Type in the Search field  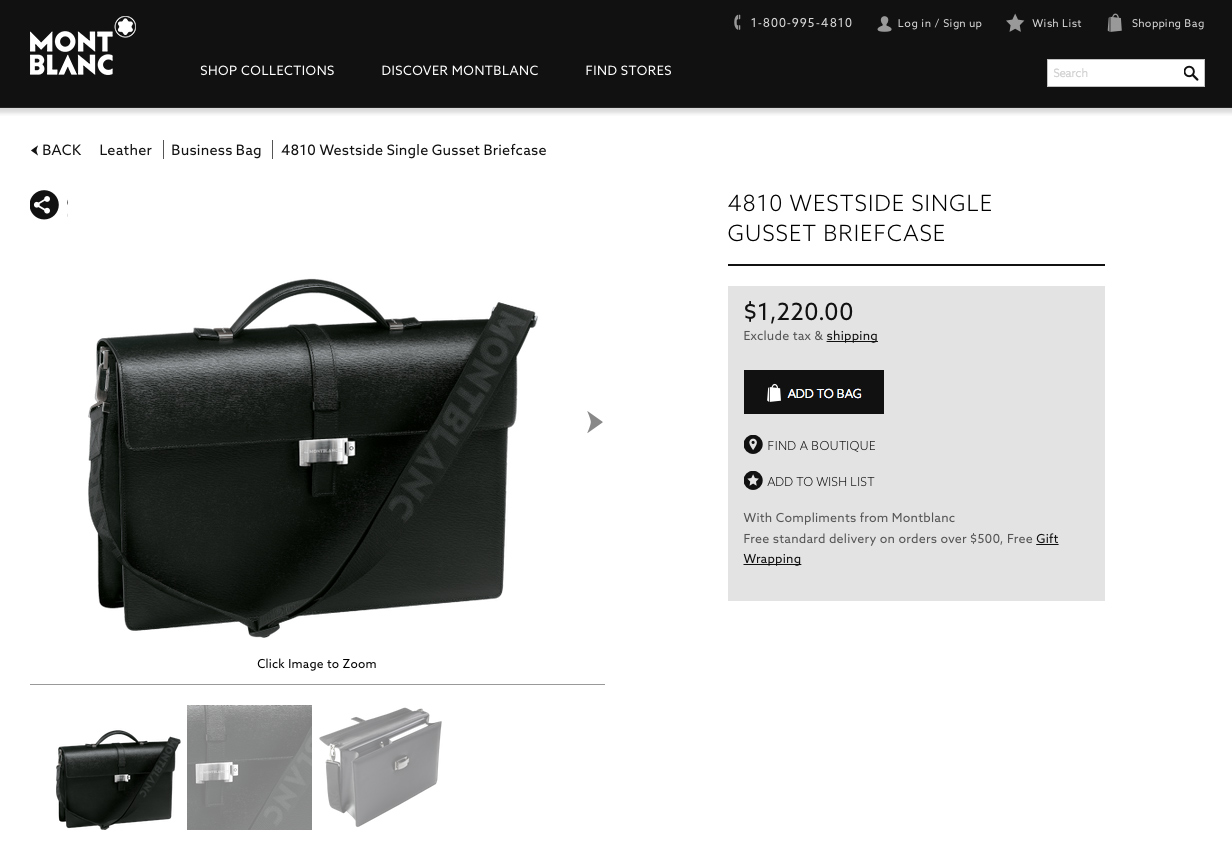coord(1112,73)
